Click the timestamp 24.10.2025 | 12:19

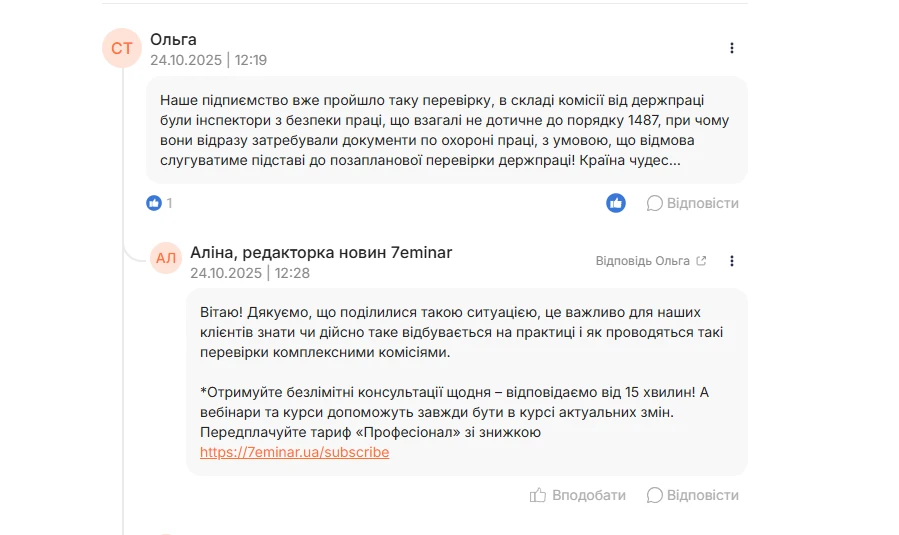click(x=209, y=60)
